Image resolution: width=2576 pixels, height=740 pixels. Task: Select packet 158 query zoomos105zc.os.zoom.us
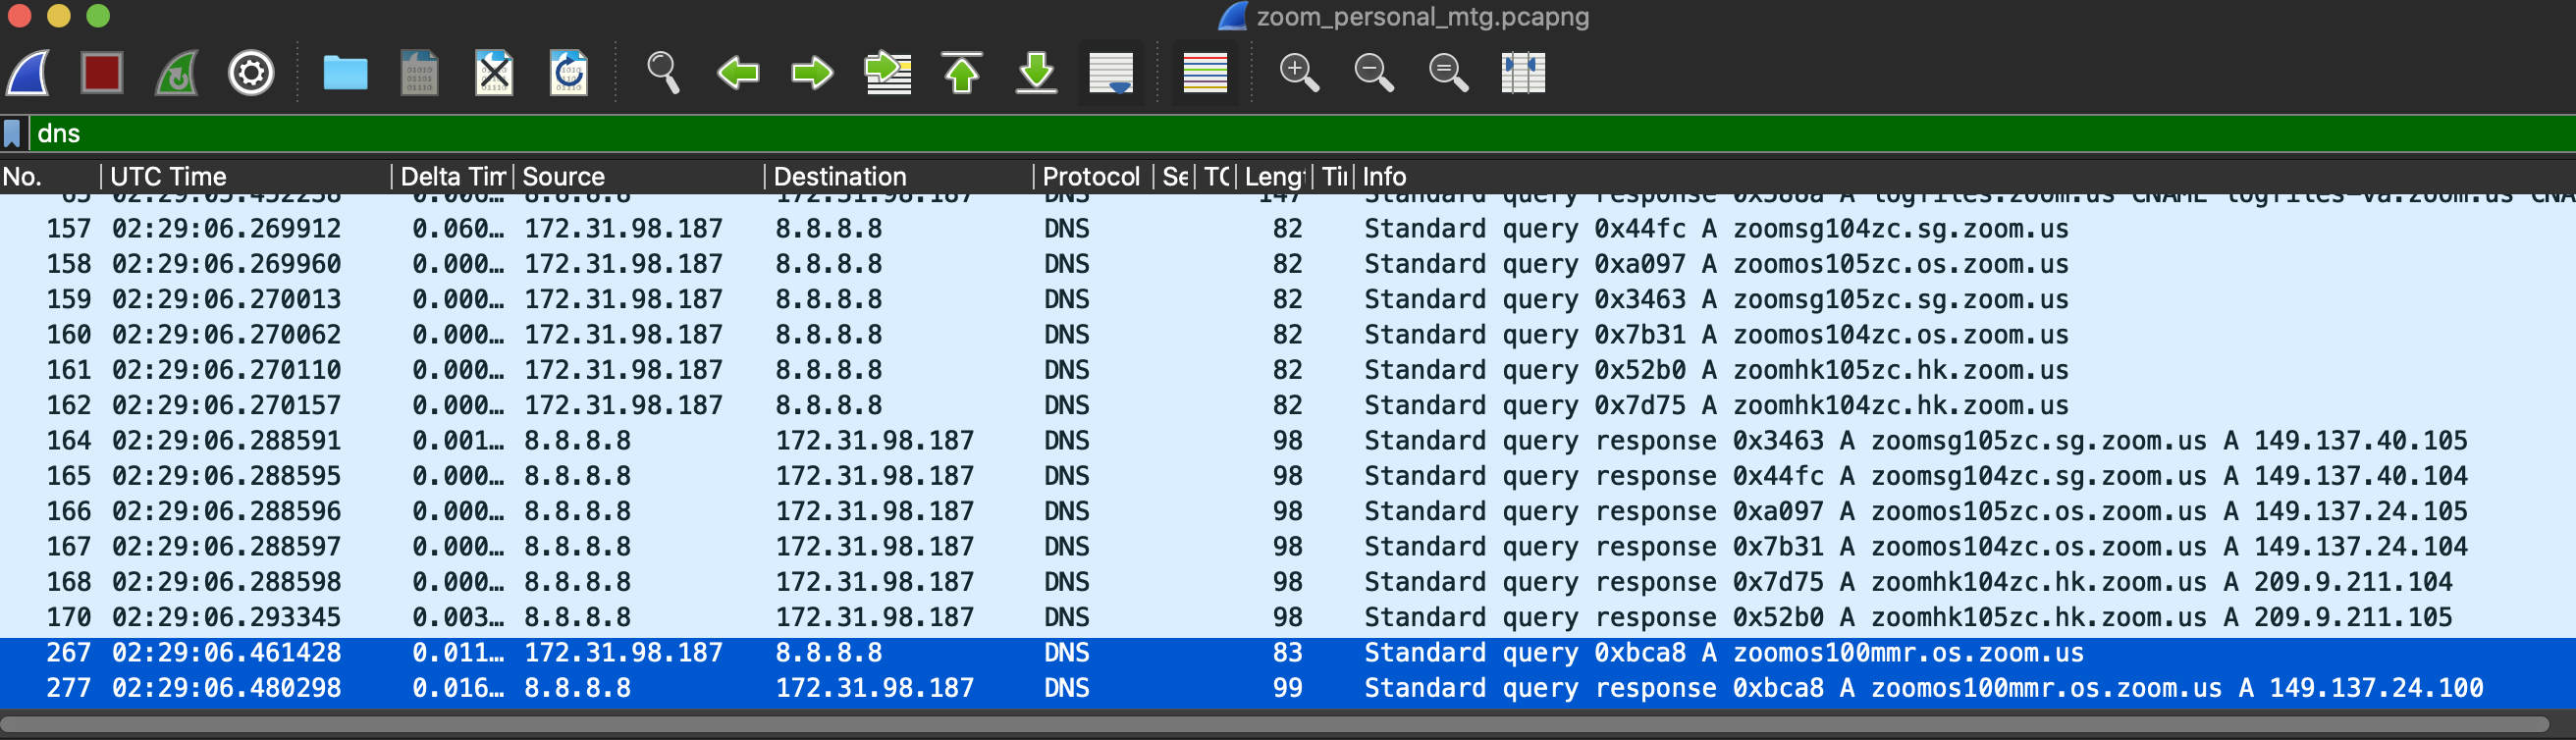point(1288,264)
